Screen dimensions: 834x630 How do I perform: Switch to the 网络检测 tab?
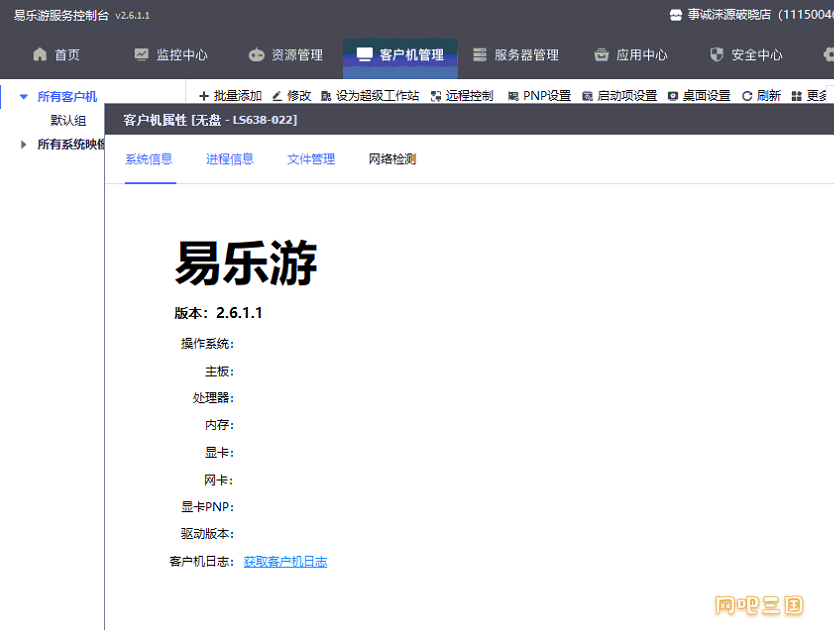[x=393, y=159]
